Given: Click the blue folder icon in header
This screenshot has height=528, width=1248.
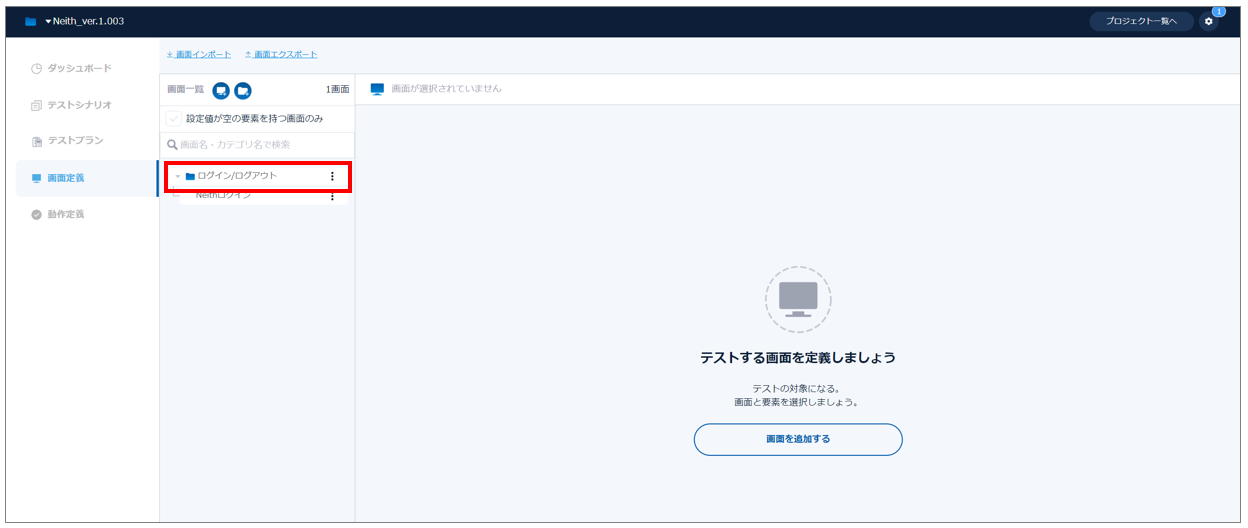Looking at the screenshot, I should click(31, 22).
